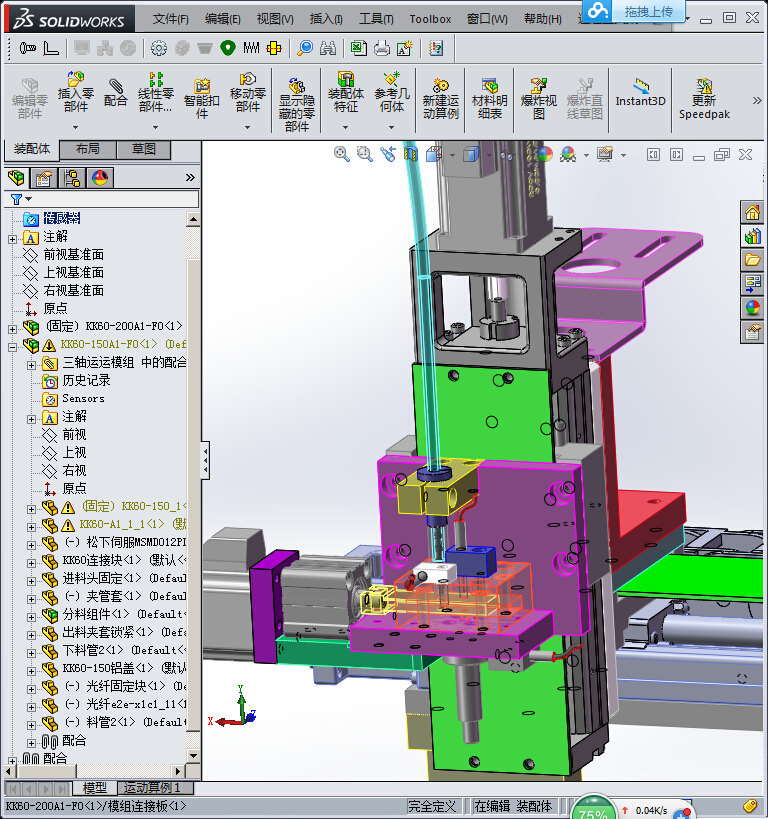Select the structural steel L-shape icon
The width and height of the screenshot is (768, 819).
click(x=51, y=49)
